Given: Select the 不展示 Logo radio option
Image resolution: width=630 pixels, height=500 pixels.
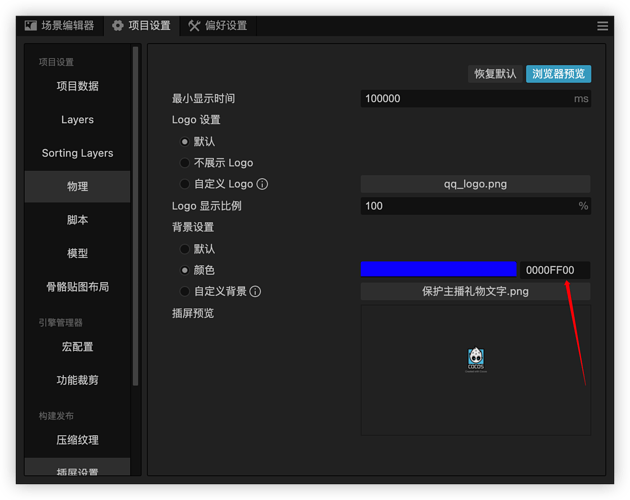Looking at the screenshot, I should (x=184, y=163).
